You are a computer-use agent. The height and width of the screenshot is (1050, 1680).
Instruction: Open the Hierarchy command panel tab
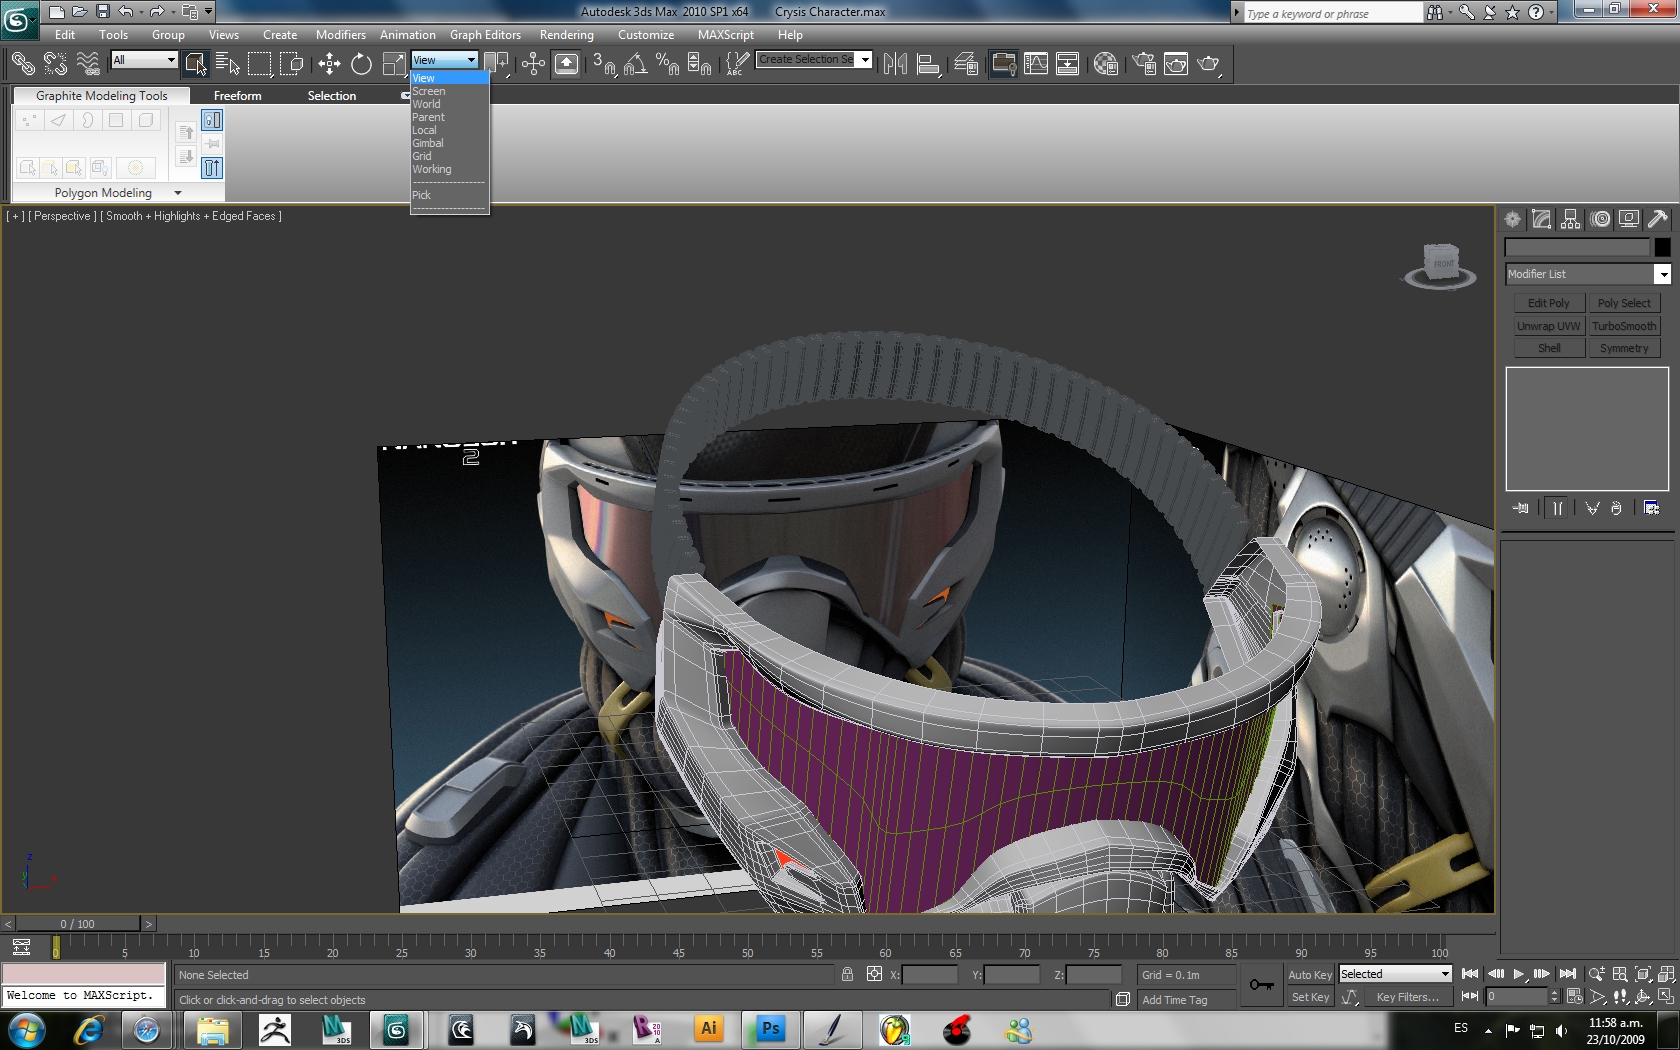pyautogui.click(x=1571, y=219)
